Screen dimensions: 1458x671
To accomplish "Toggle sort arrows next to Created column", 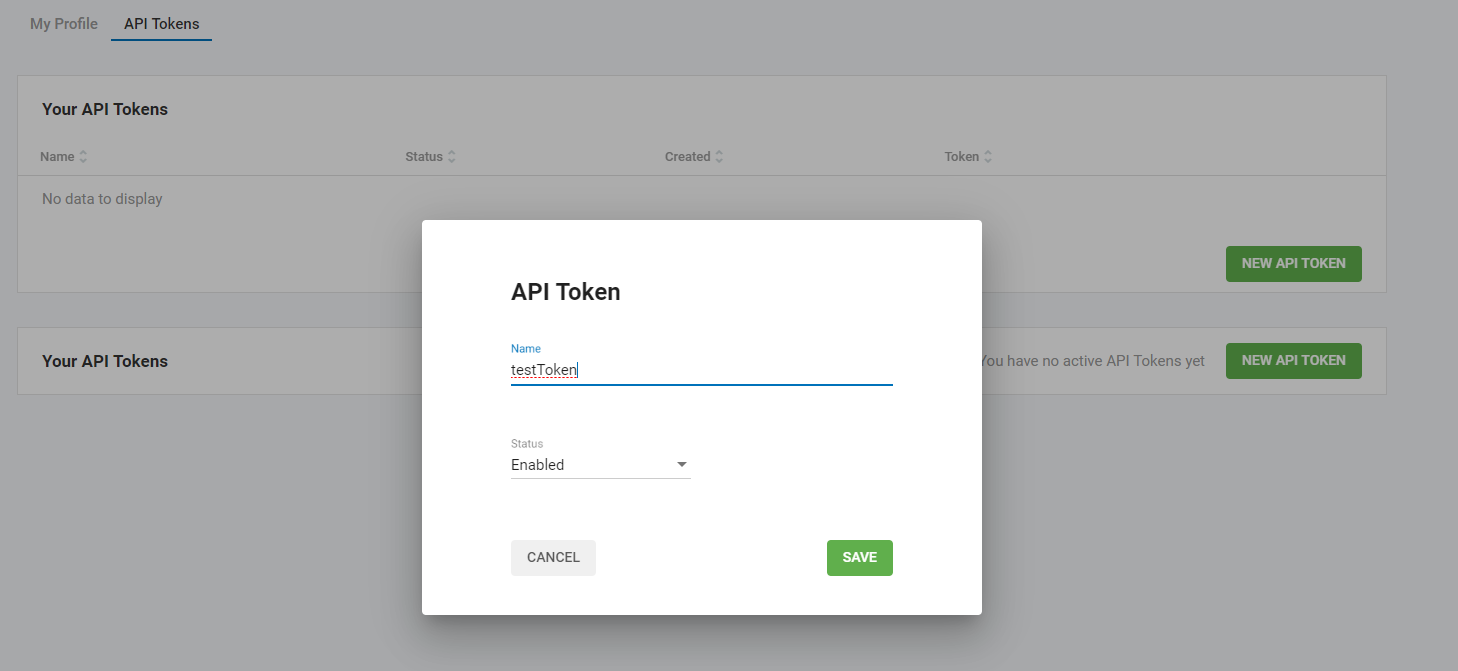I will pos(719,157).
